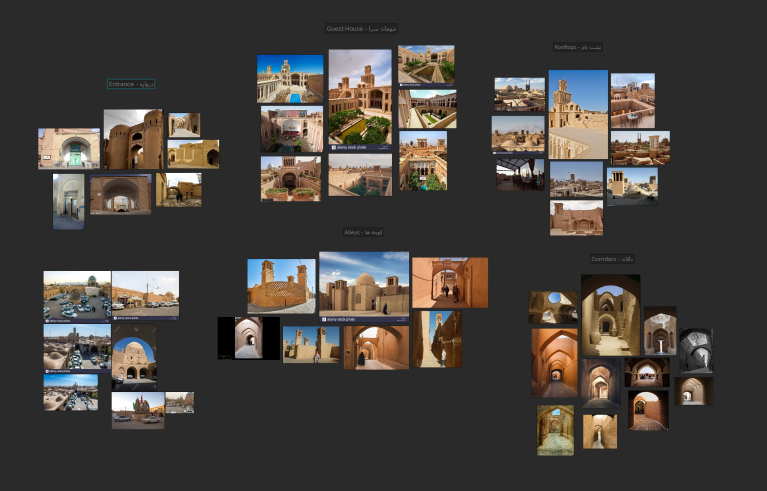Click the large central Guest House courtyard image
767x491 pixels.
(360, 99)
